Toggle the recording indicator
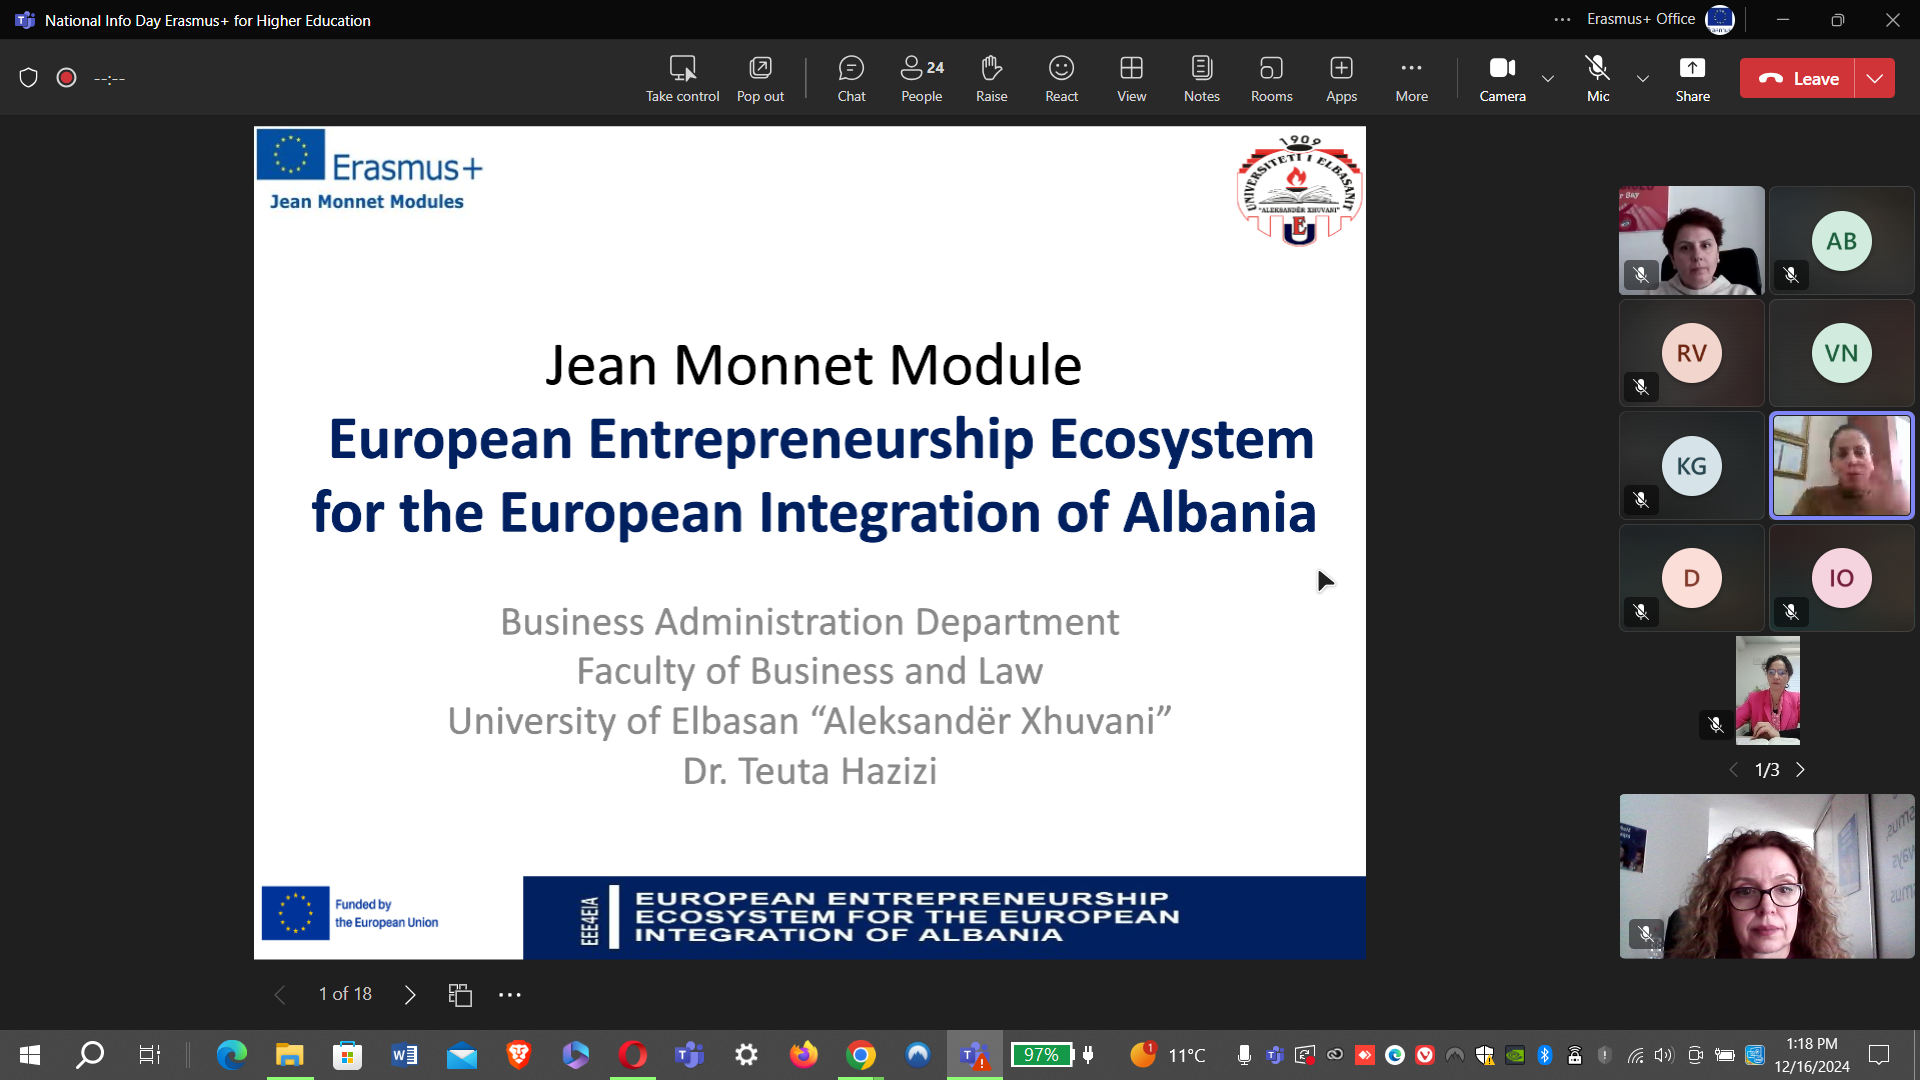This screenshot has width=1920, height=1080. coord(67,78)
